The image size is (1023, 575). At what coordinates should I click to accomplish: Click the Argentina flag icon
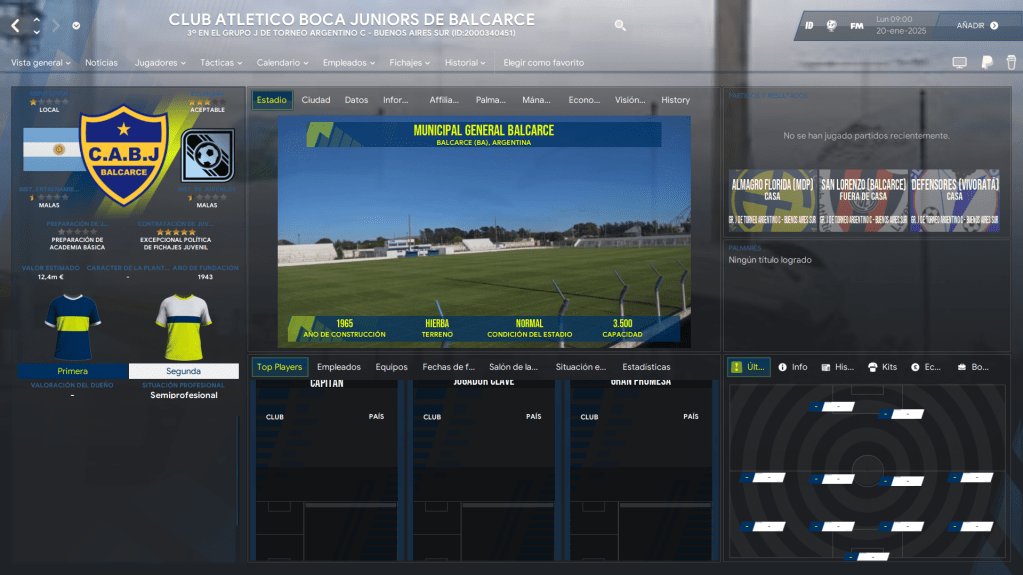click(51, 150)
